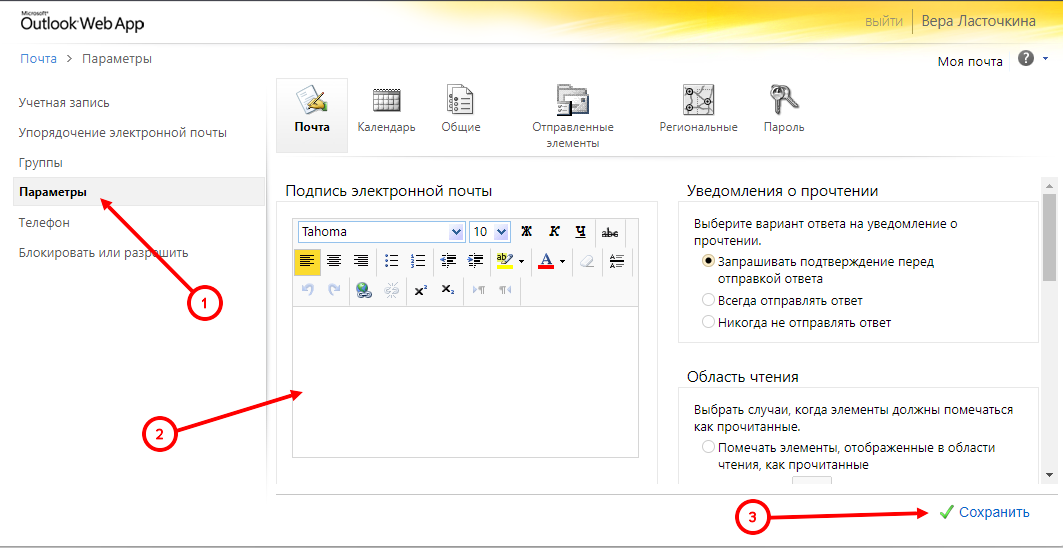Apply yellow text highlight color
Image resolution: width=1063 pixels, height=548 pixels.
[x=504, y=261]
